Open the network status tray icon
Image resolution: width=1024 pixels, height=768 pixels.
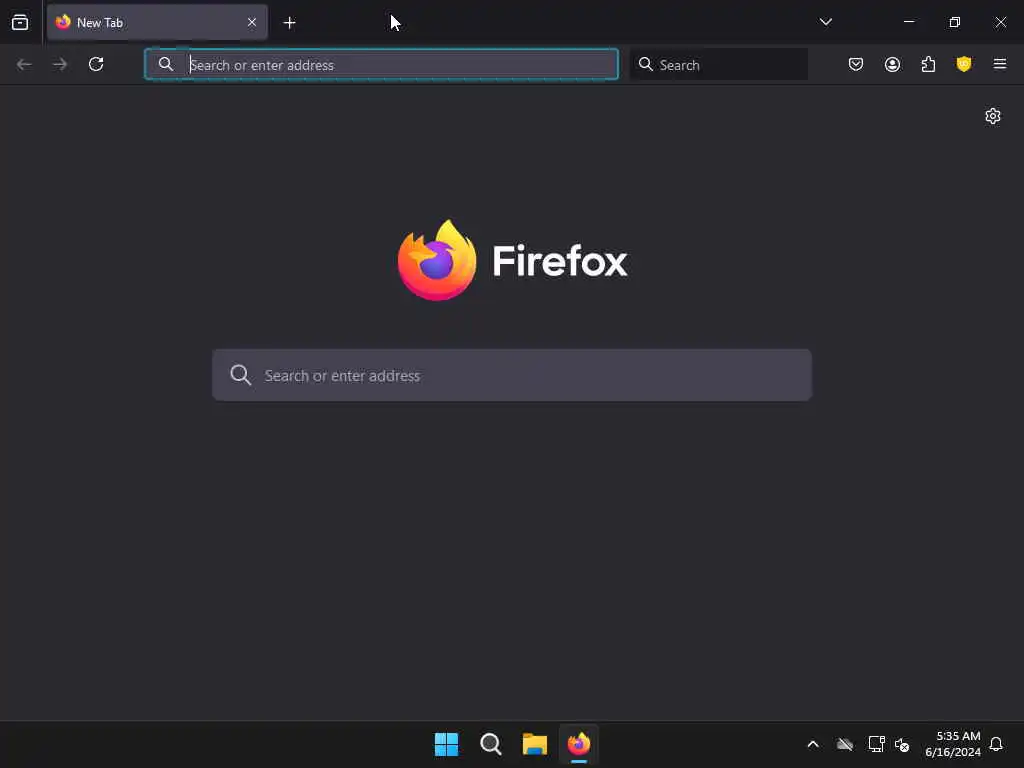876,744
